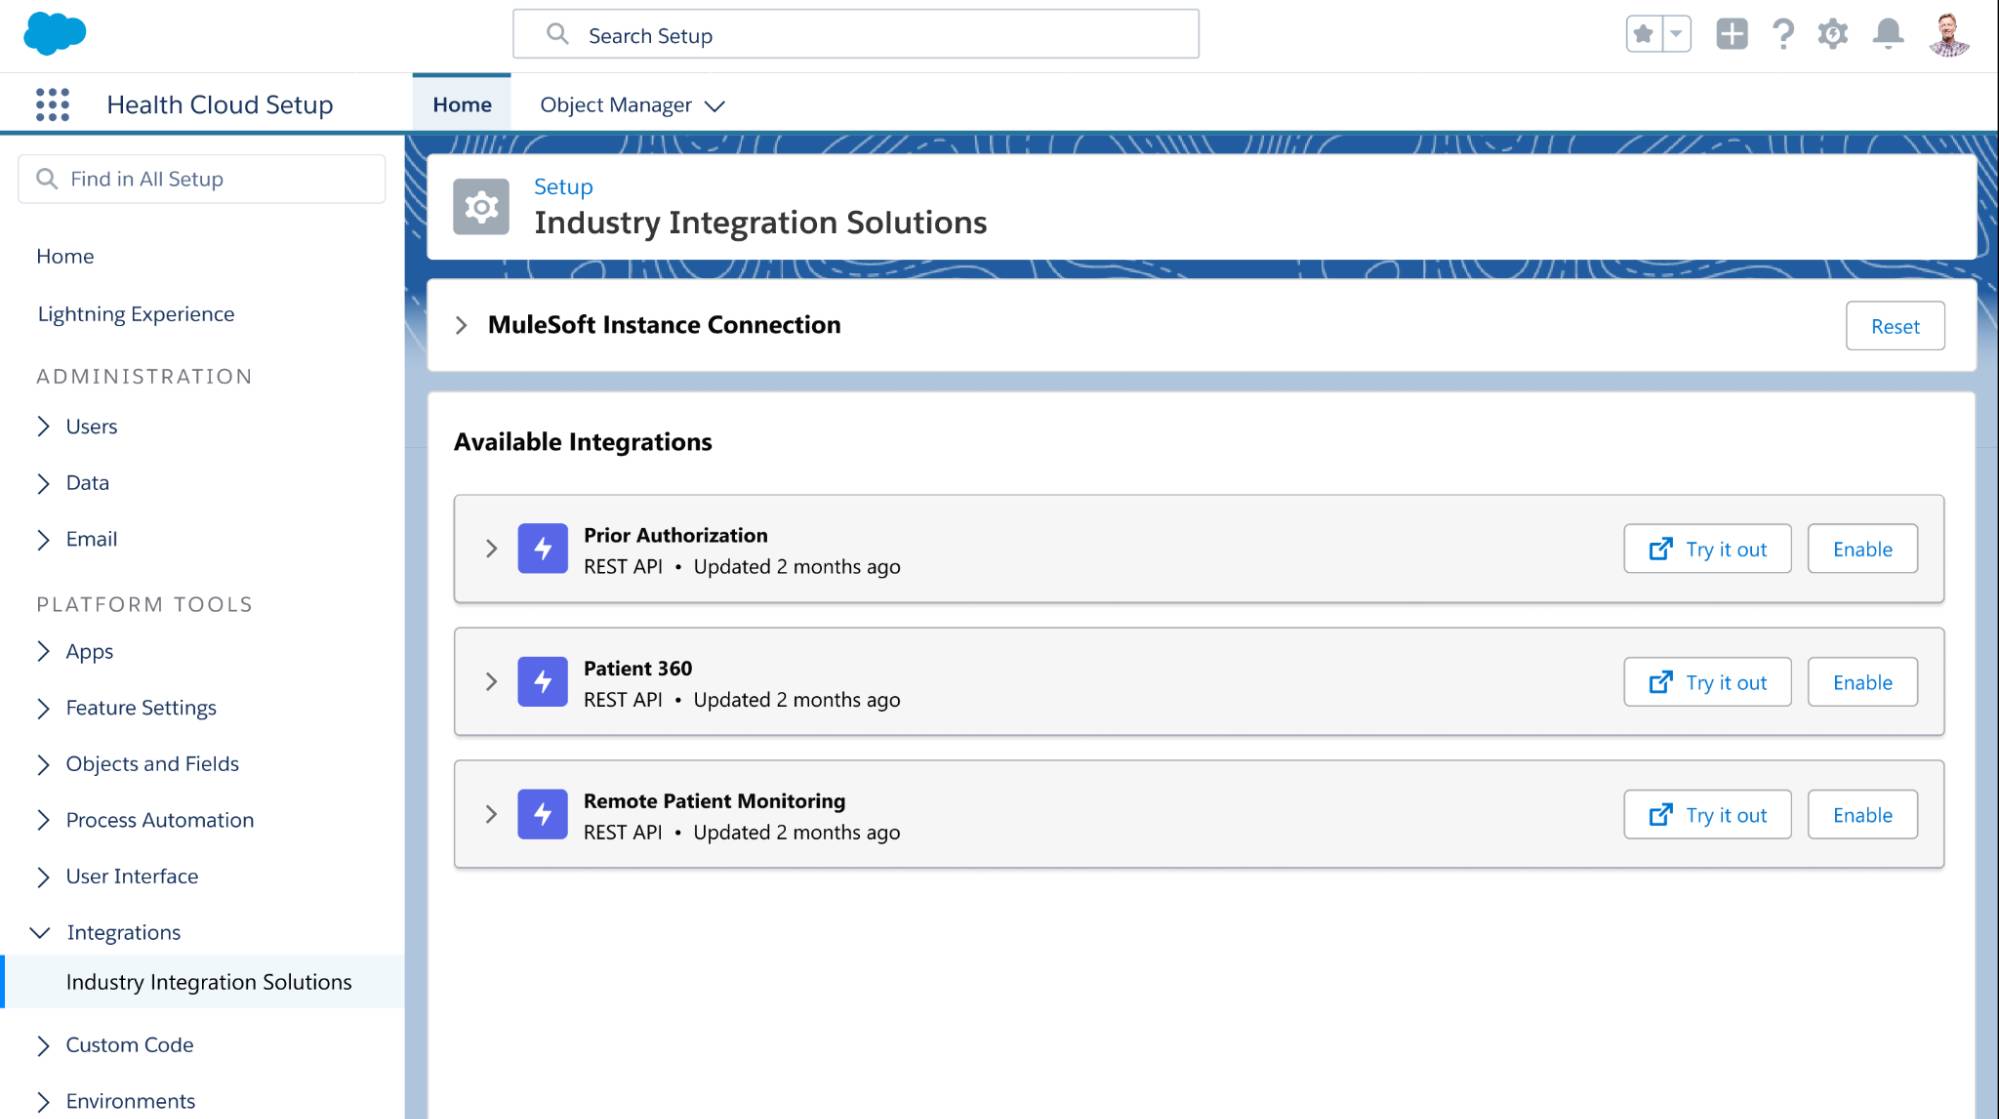Viewport: 1999px width, 1119px height.
Task: Expand the Platform Tools section
Action: [144, 603]
